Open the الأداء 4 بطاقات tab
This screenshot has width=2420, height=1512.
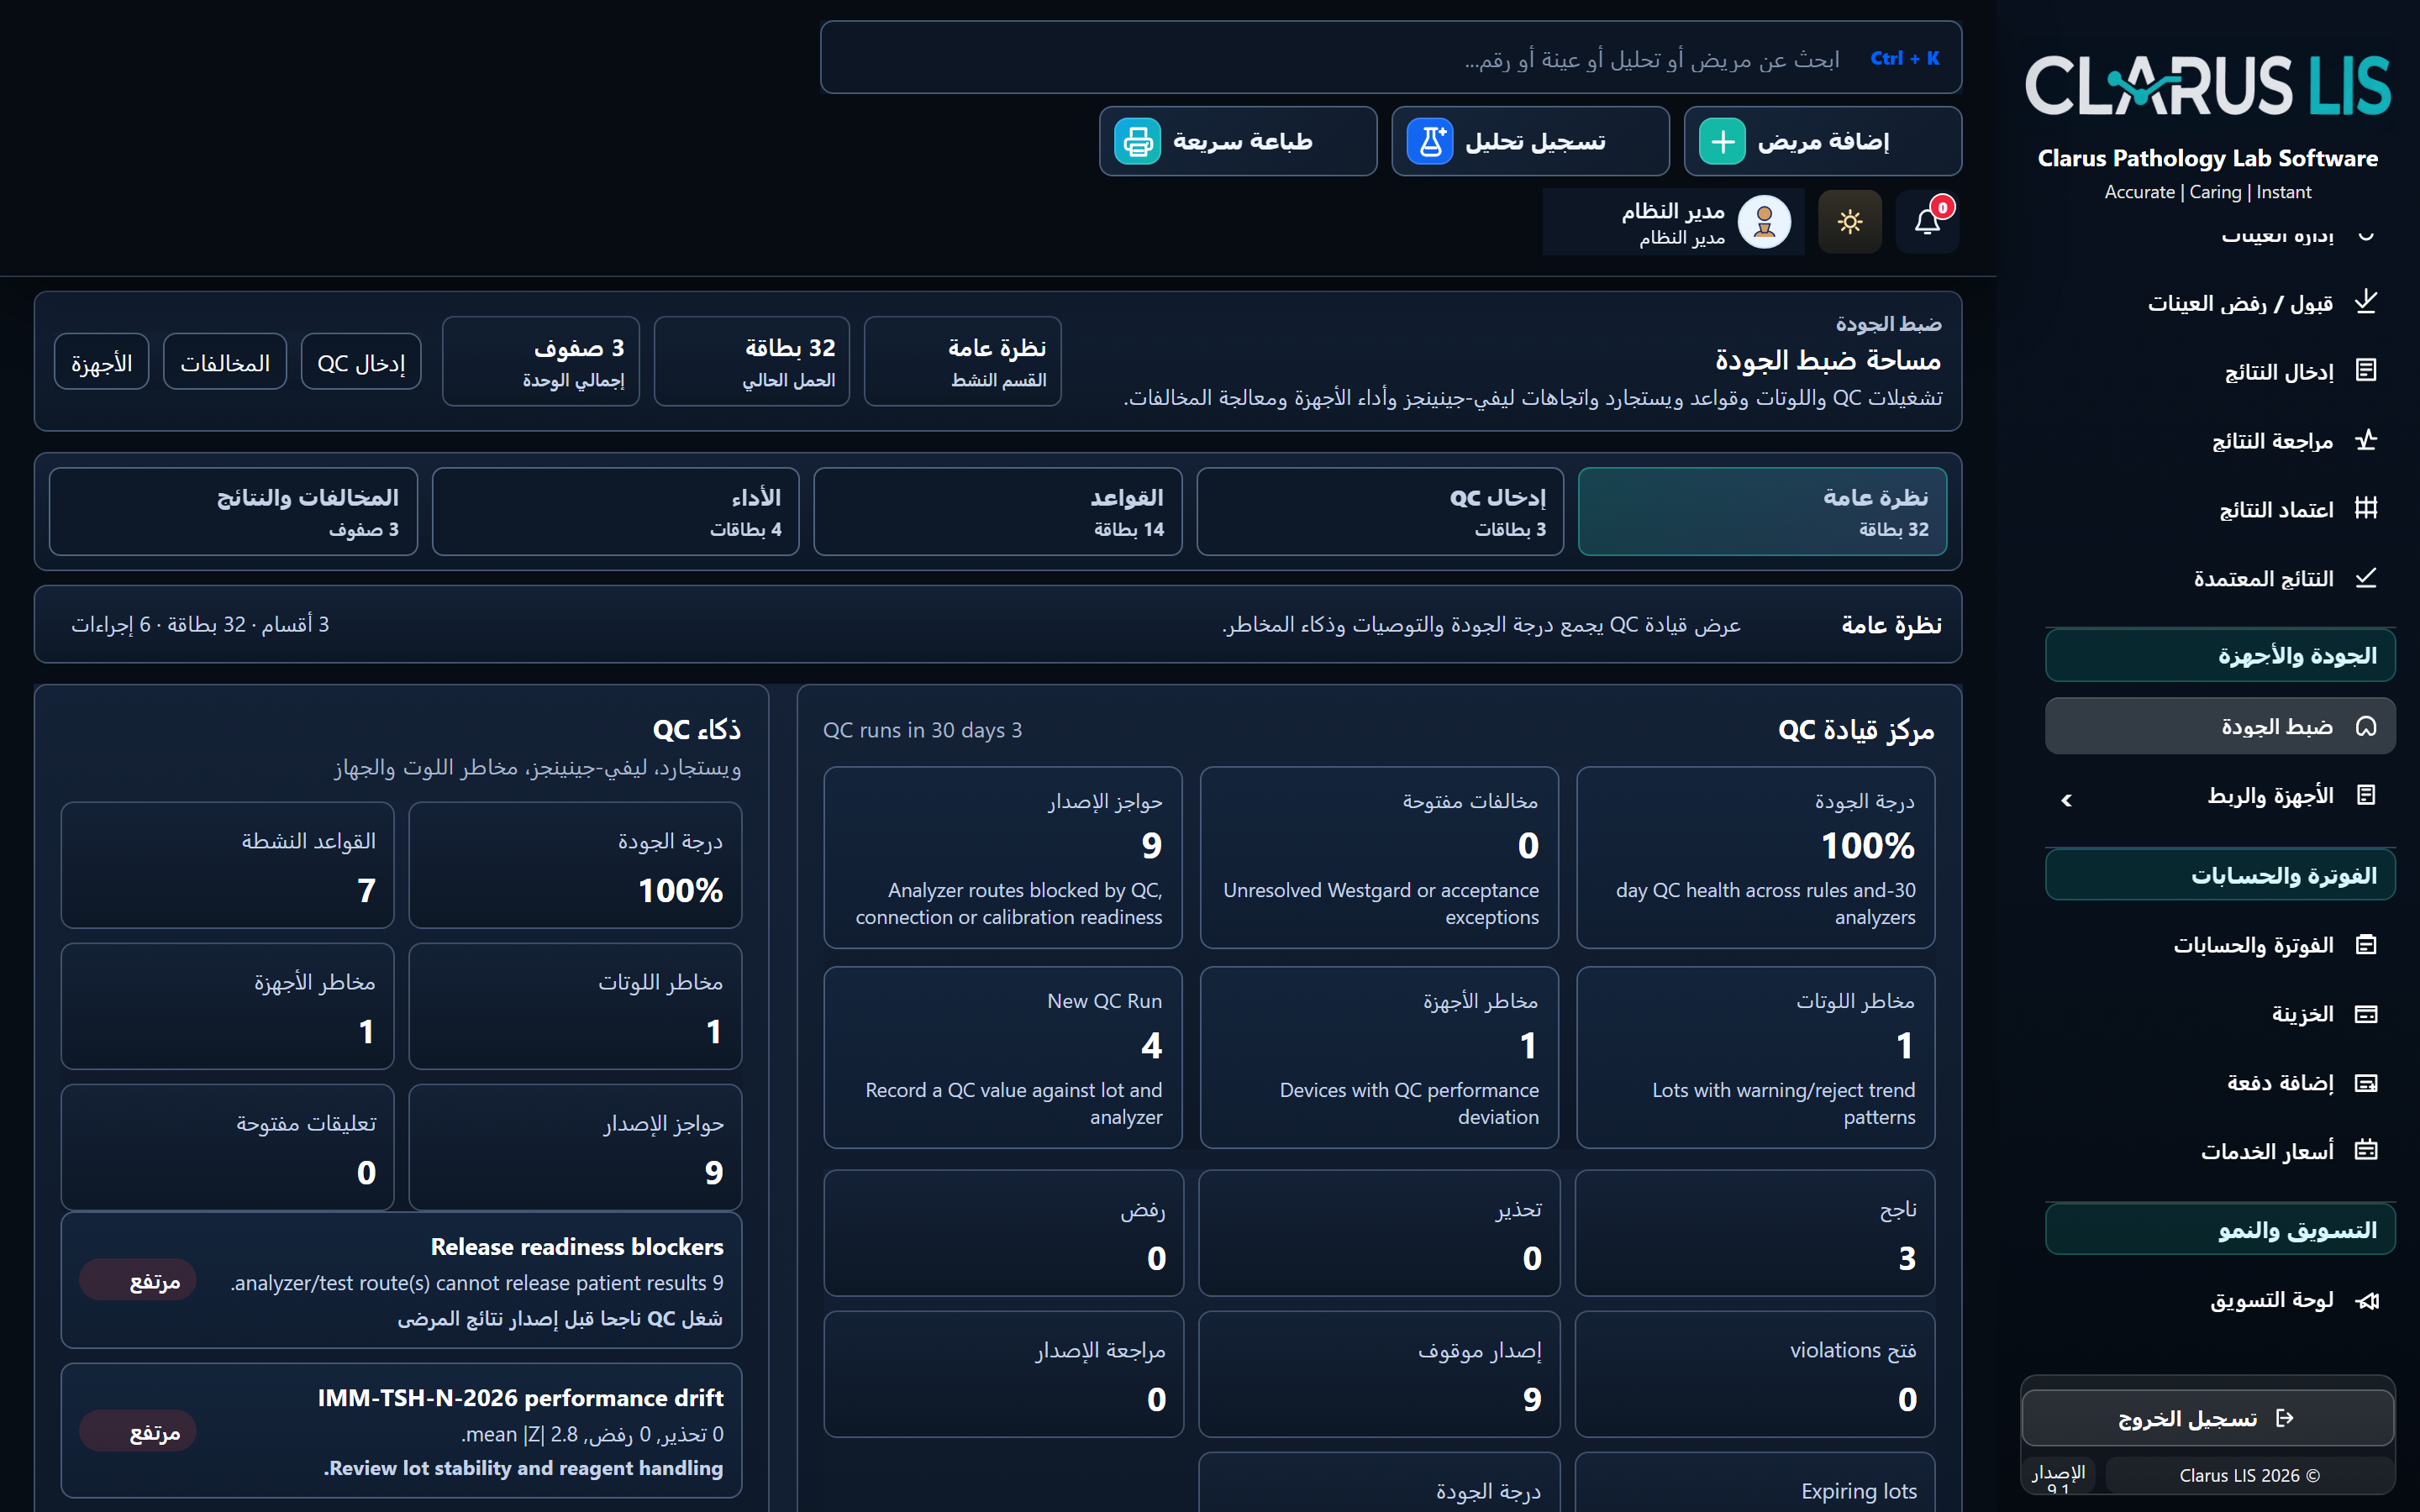point(616,512)
